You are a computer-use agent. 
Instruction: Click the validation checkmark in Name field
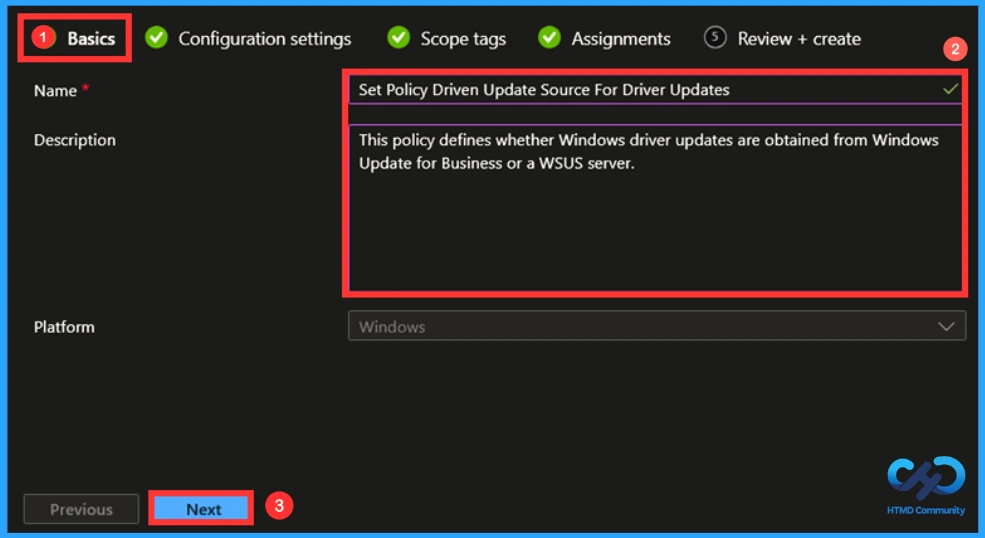pos(950,89)
